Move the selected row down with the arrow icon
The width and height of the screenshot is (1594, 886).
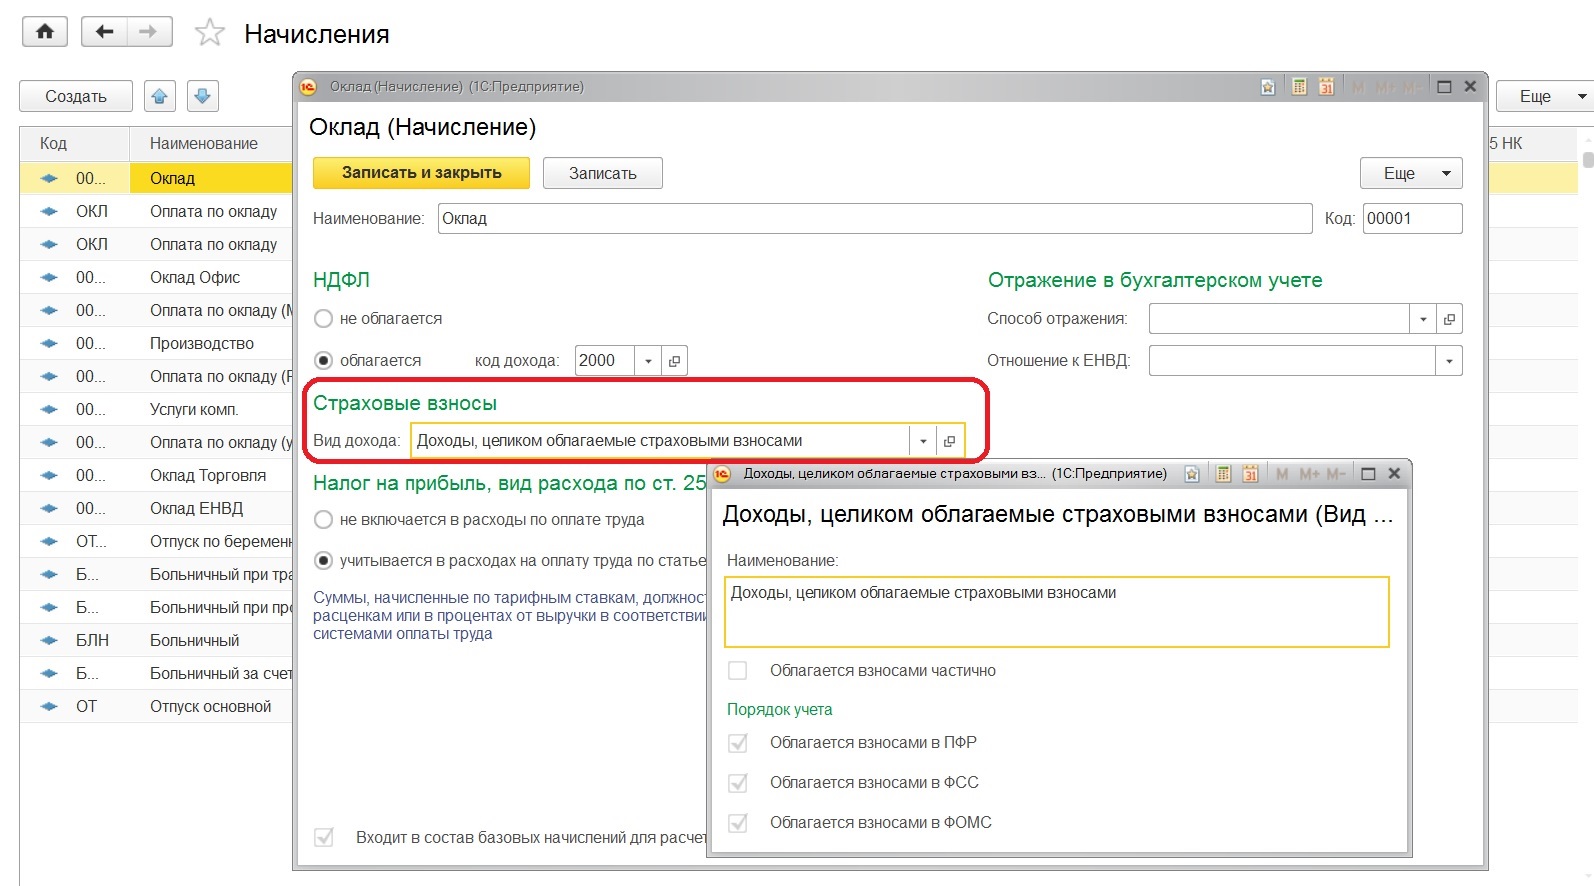(x=202, y=96)
